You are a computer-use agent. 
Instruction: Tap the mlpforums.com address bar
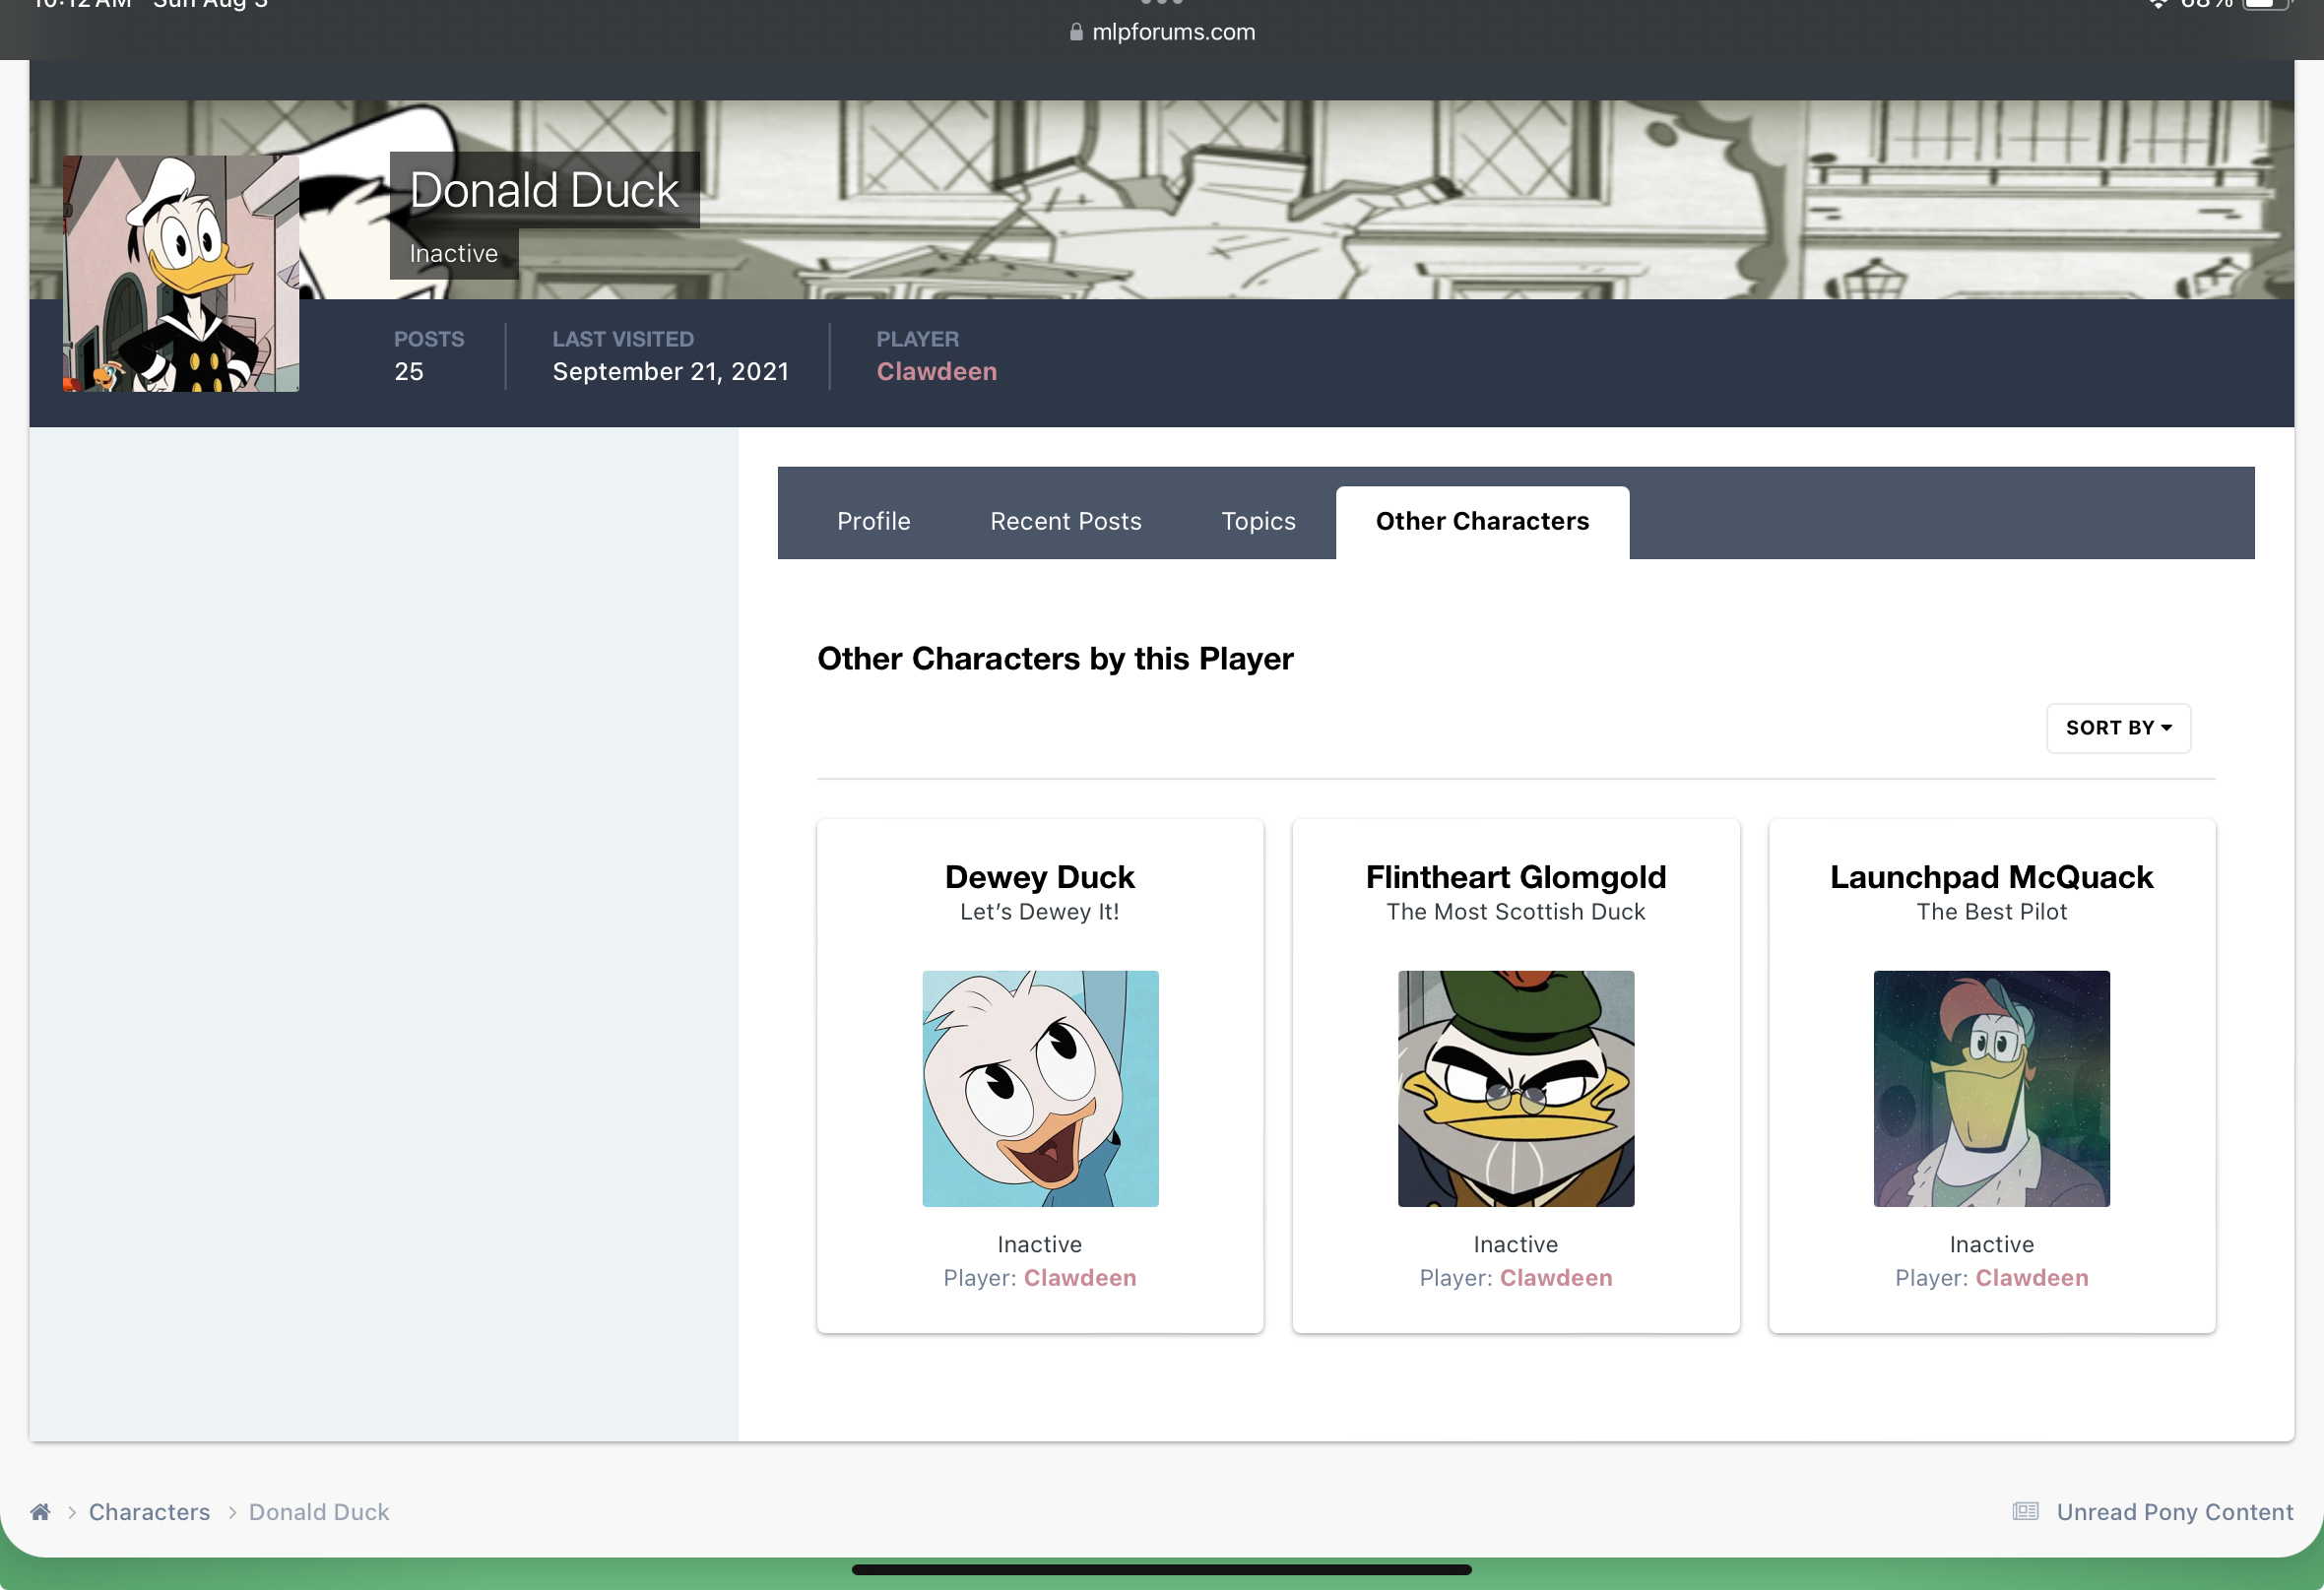click(x=1172, y=32)
